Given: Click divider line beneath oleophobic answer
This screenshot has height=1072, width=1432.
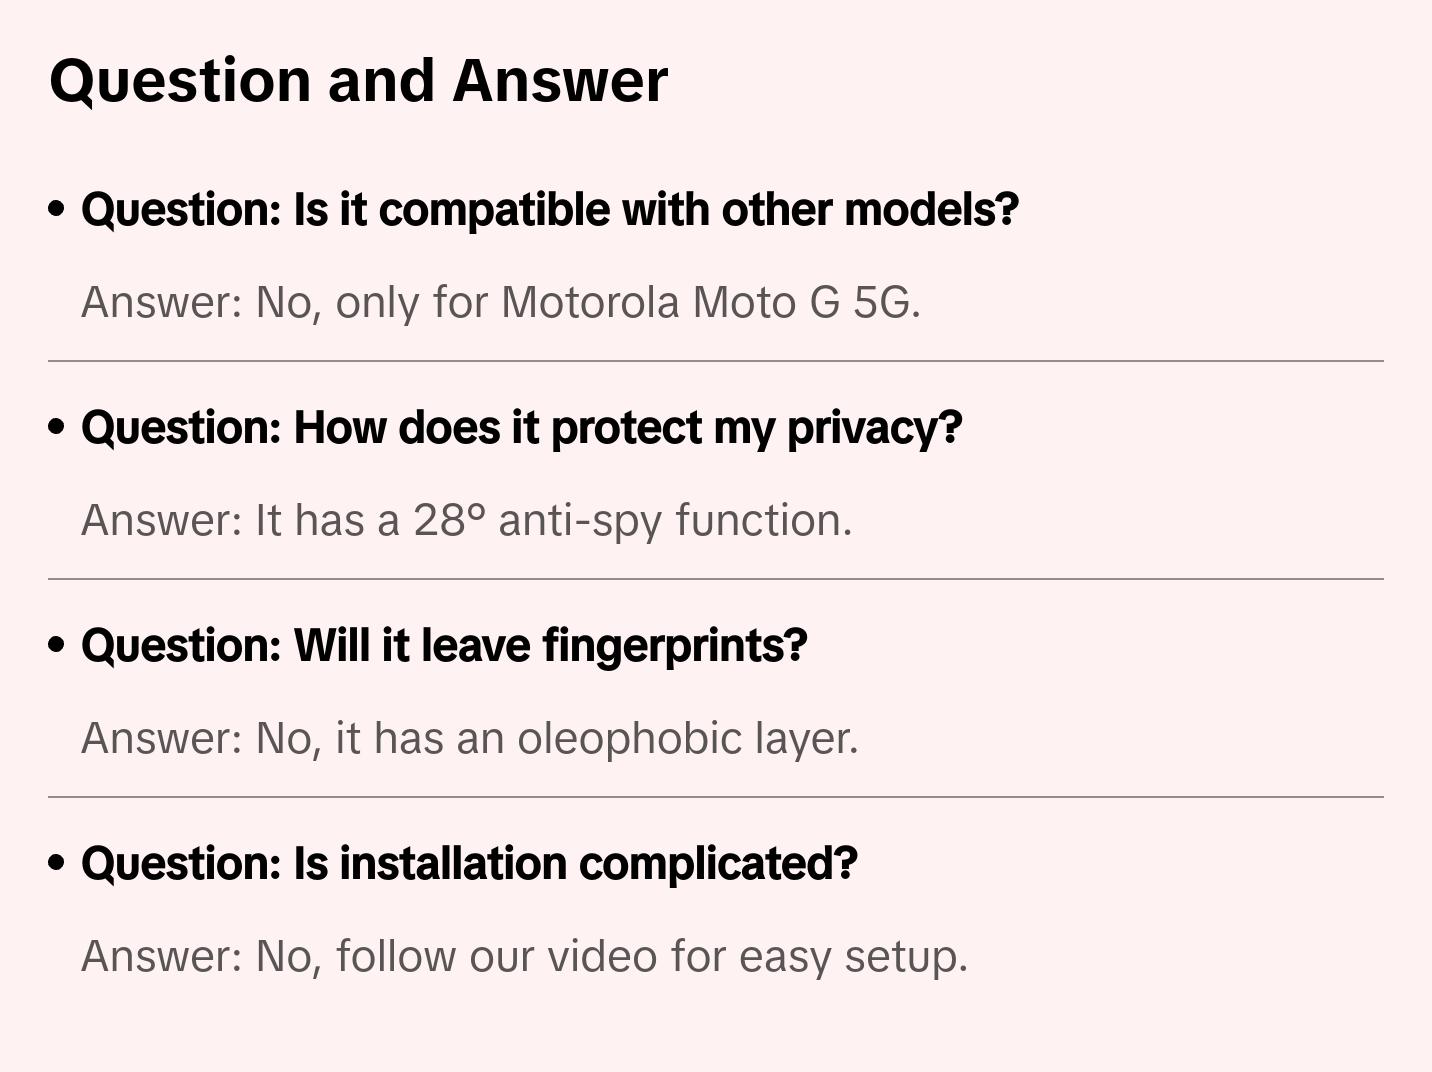Looking at the screenshot, I should pyautogui.click(x=716, y=797).
